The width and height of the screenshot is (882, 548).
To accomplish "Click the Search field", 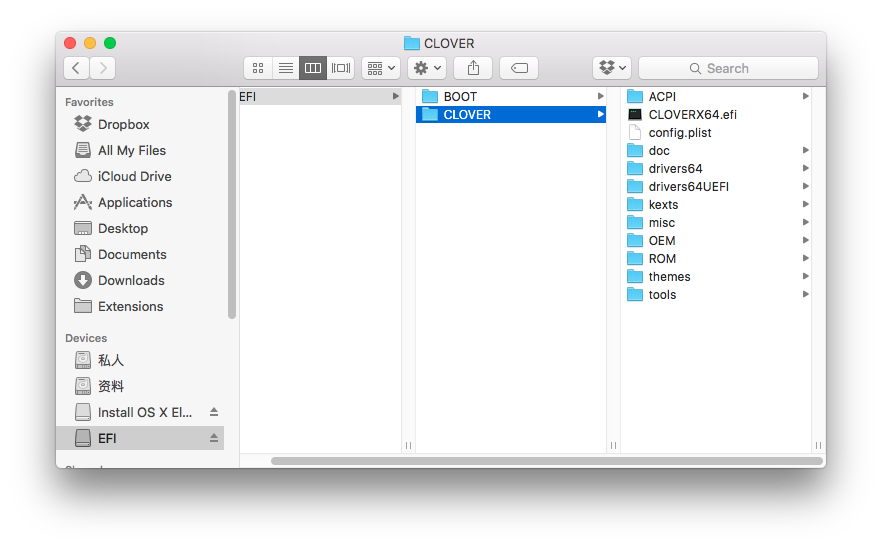I will click(x=728, y=68).
